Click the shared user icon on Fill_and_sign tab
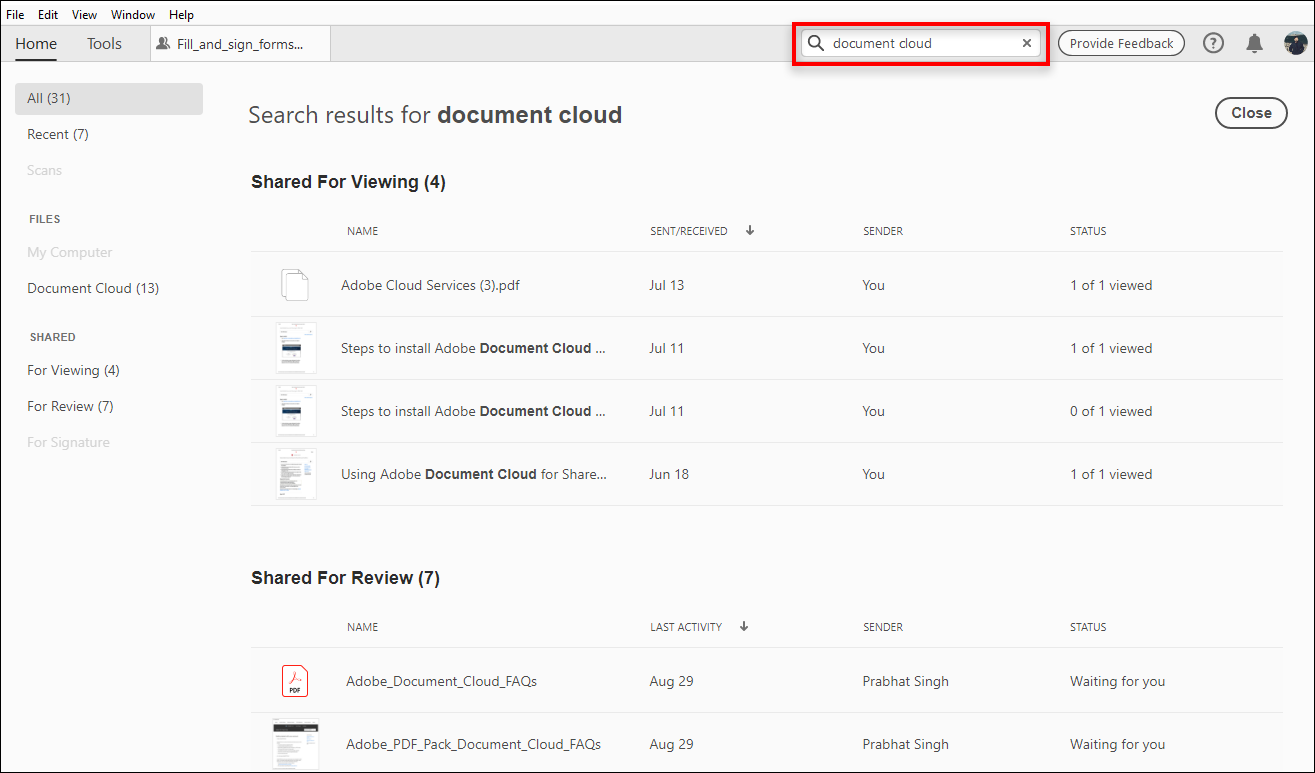The width and height of the screenshot is (1315, 773). 163,43
